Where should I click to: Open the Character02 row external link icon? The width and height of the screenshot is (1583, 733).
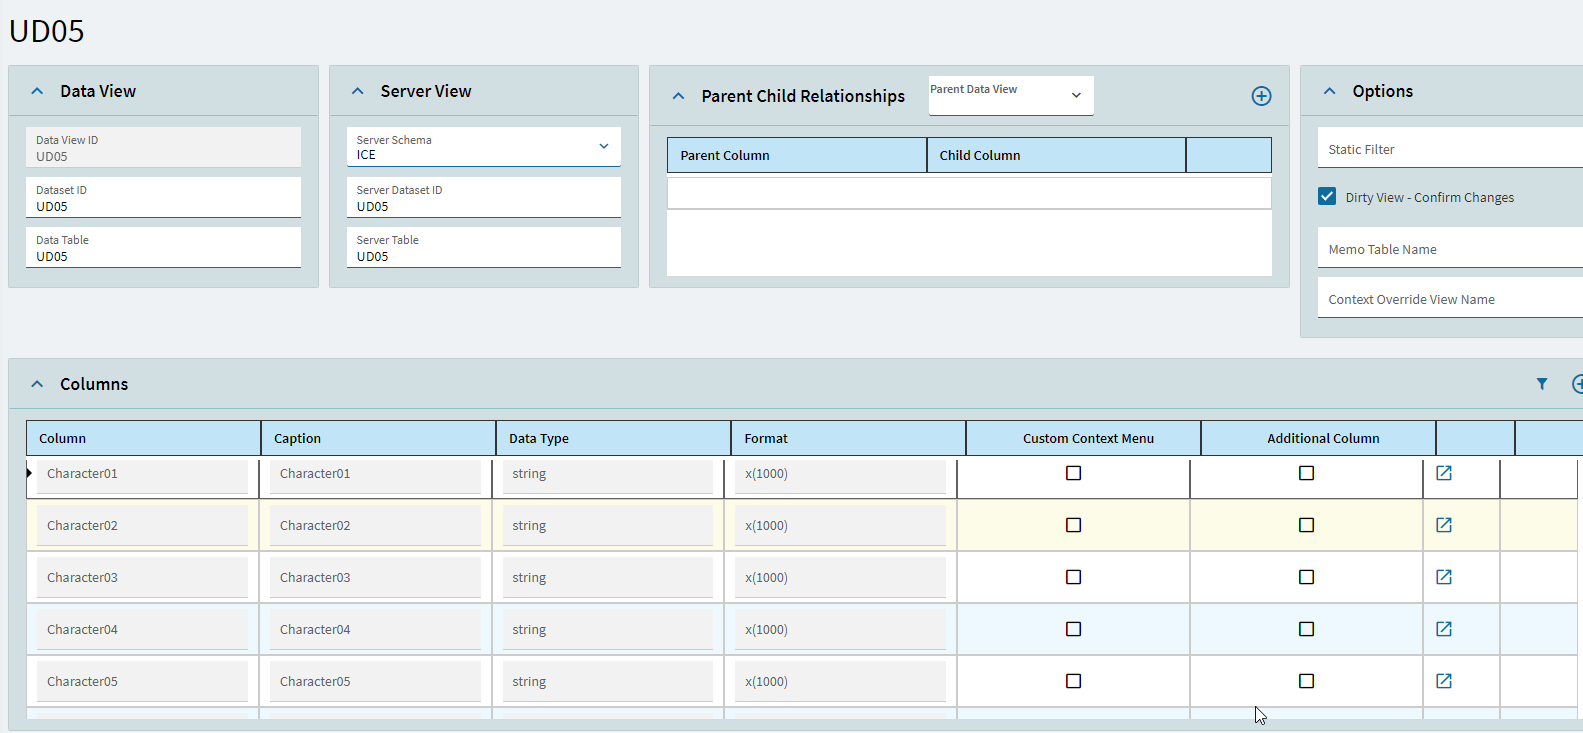pos(1444,525)
